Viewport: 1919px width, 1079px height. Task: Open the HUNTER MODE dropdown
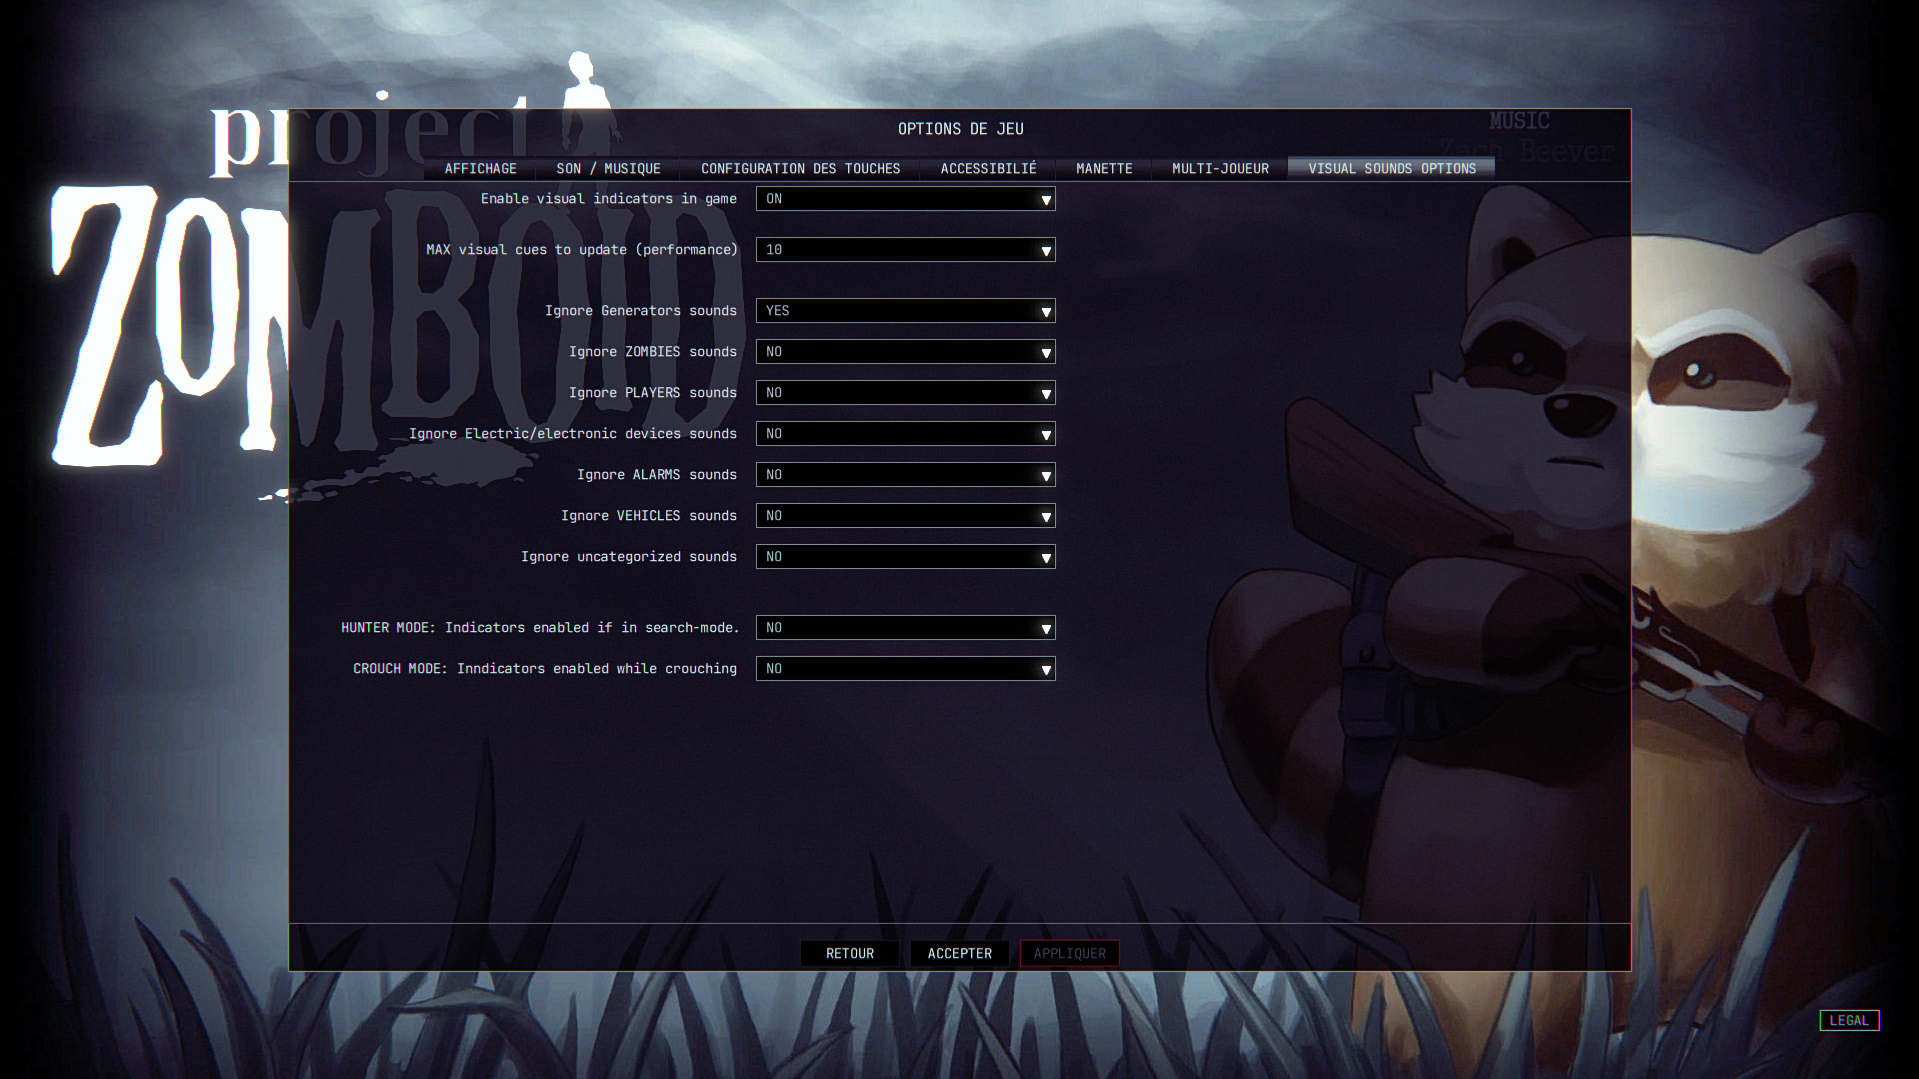(x=906, y=628)
